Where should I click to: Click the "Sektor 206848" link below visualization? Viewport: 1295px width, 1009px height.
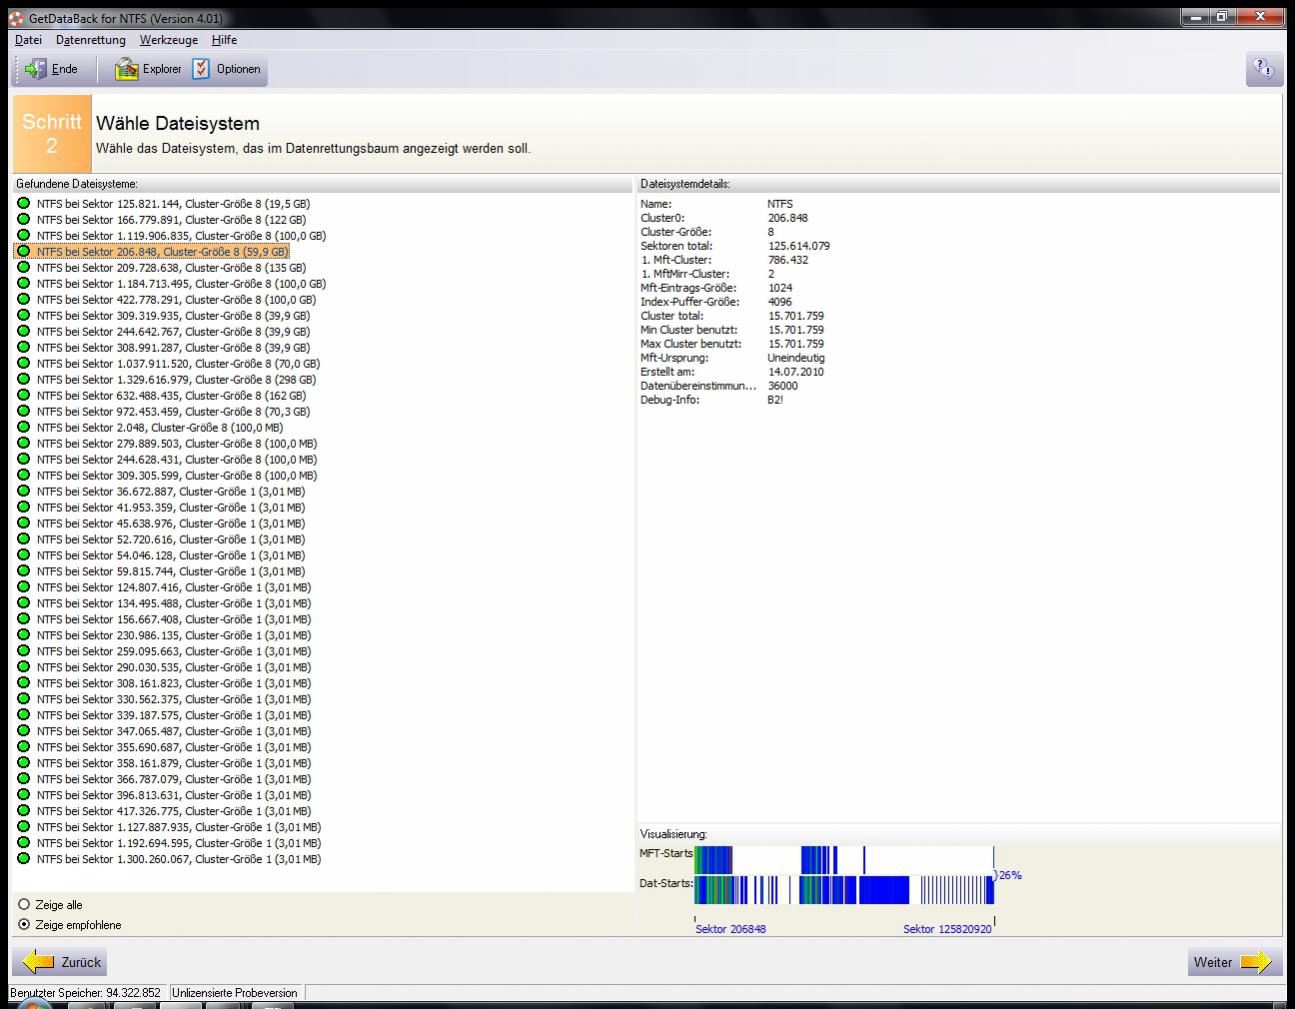pos(730,929)
